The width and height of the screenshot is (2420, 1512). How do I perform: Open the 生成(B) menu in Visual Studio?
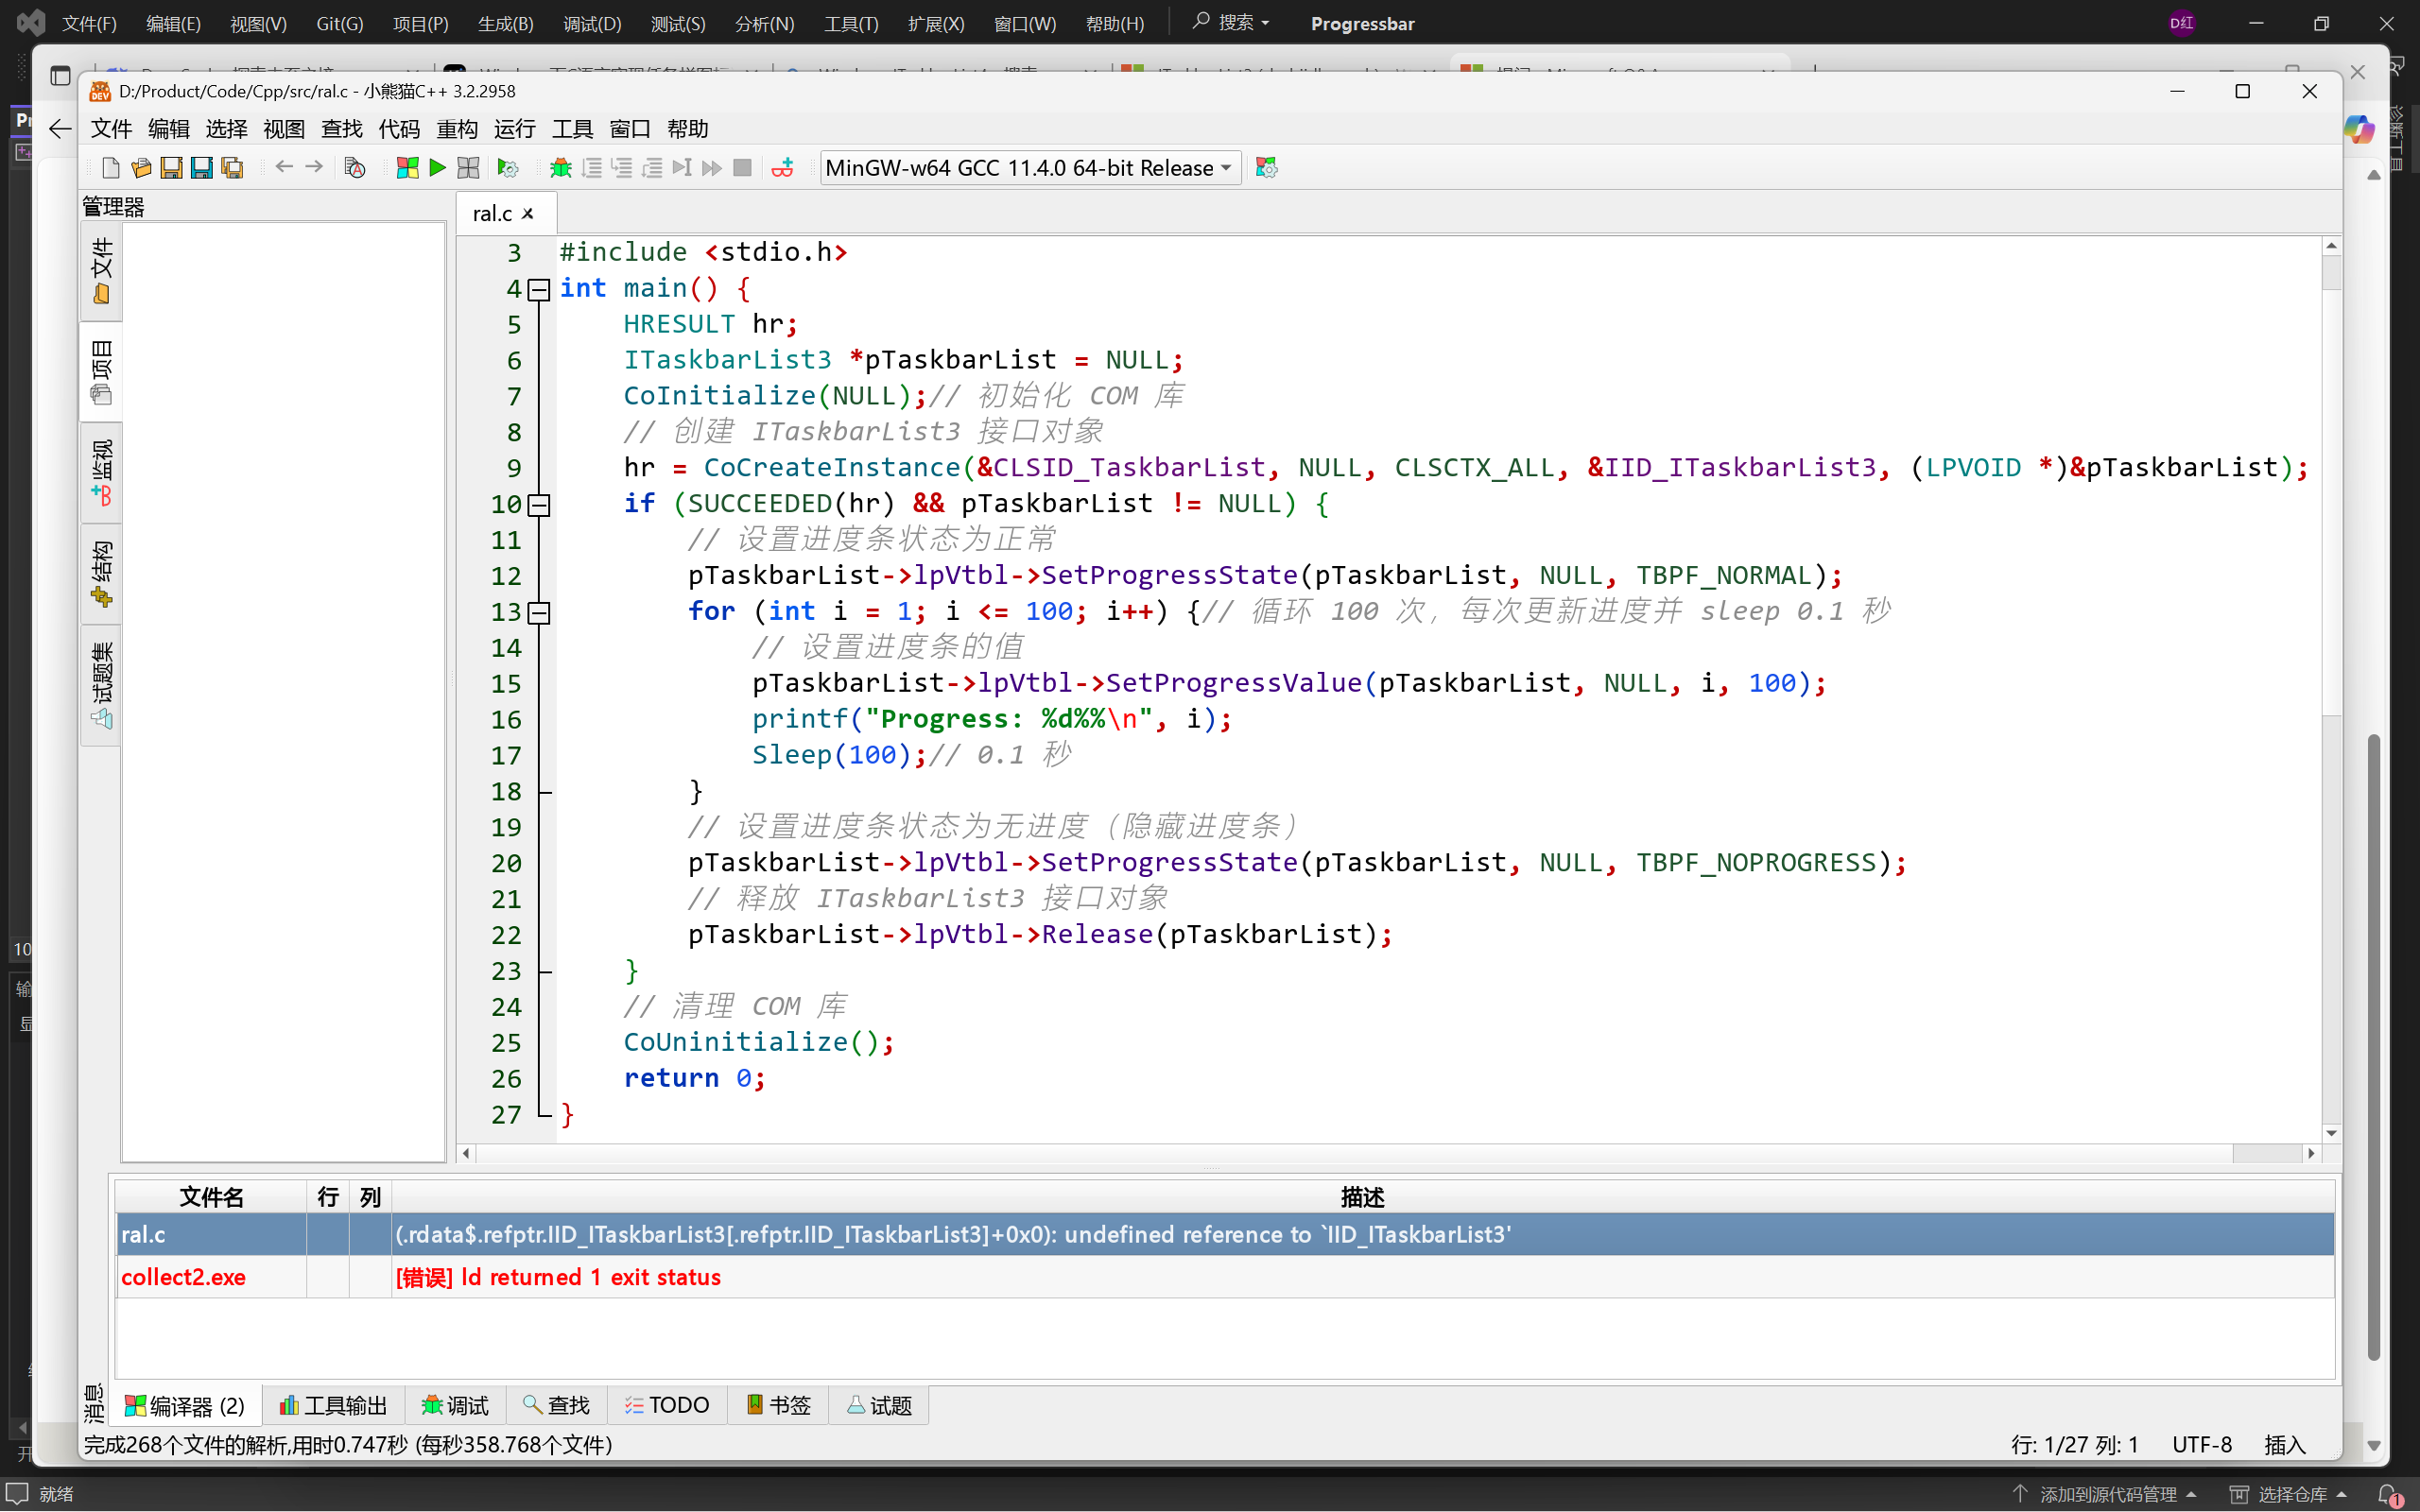pos(505,23)
